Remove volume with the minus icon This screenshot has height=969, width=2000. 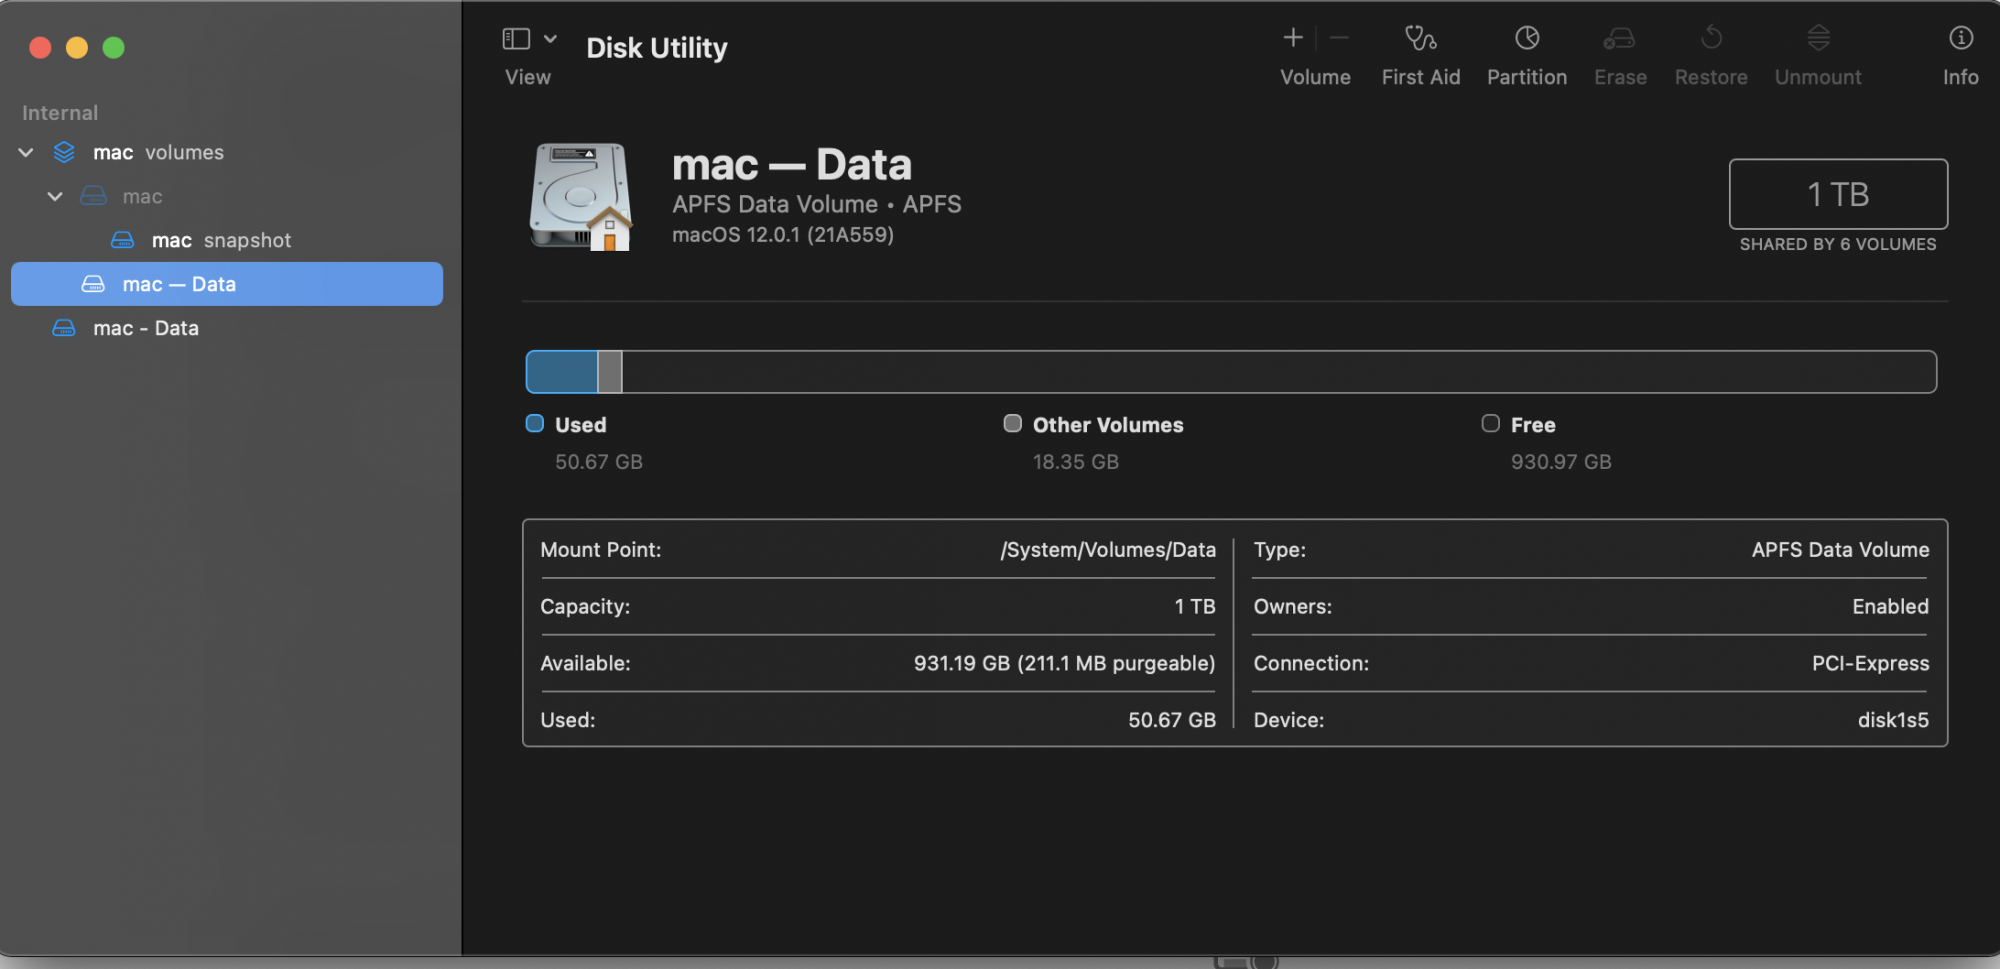[x=1340, y=38]
